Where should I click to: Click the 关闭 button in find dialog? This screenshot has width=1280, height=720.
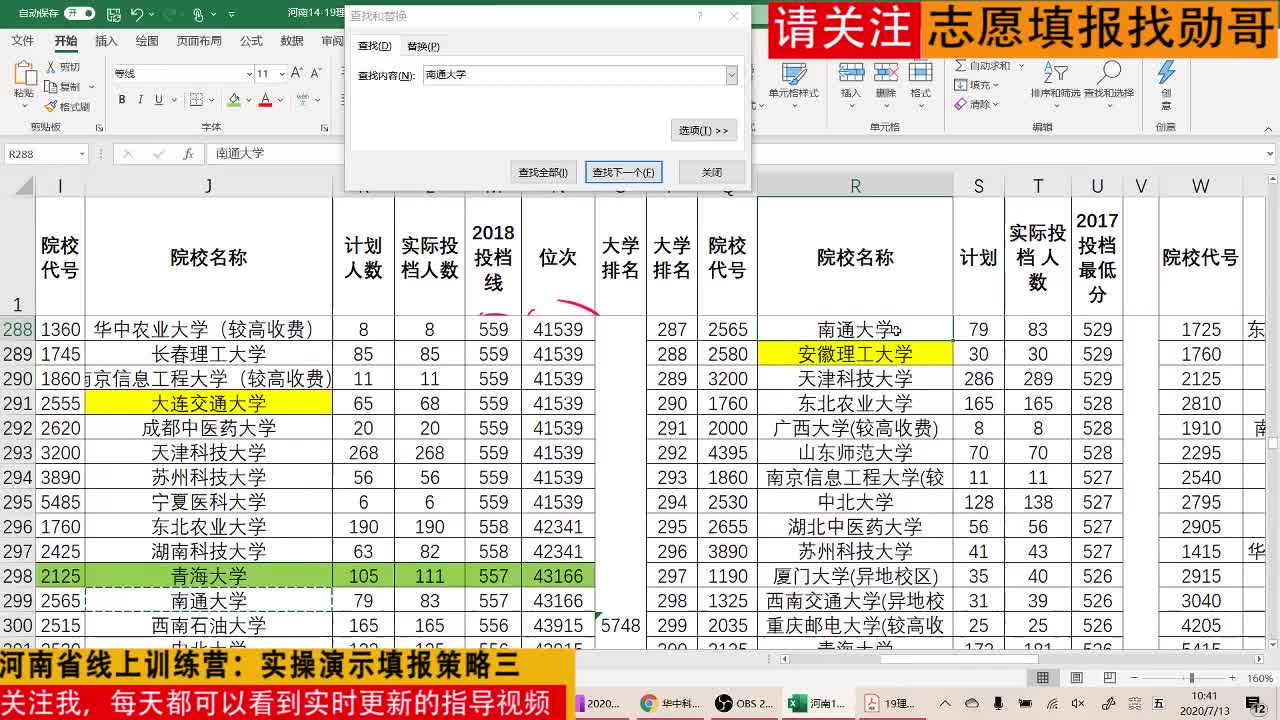pyautogui.click(x=712, y=172)
